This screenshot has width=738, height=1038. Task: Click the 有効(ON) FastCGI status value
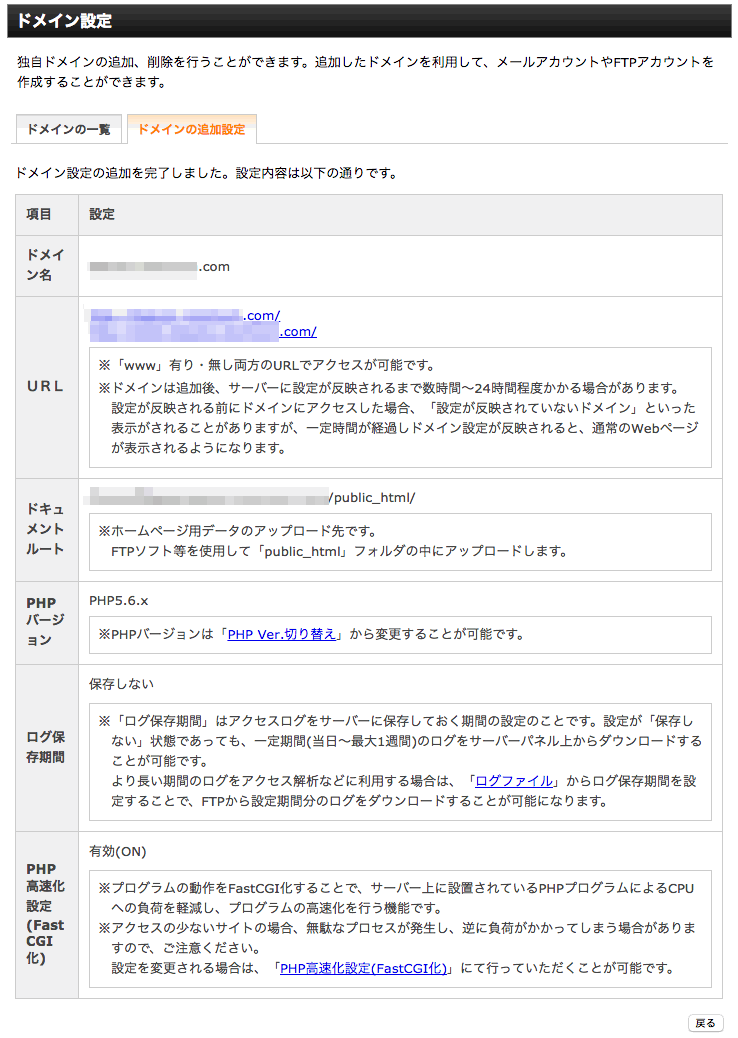(x=118, y=851)
